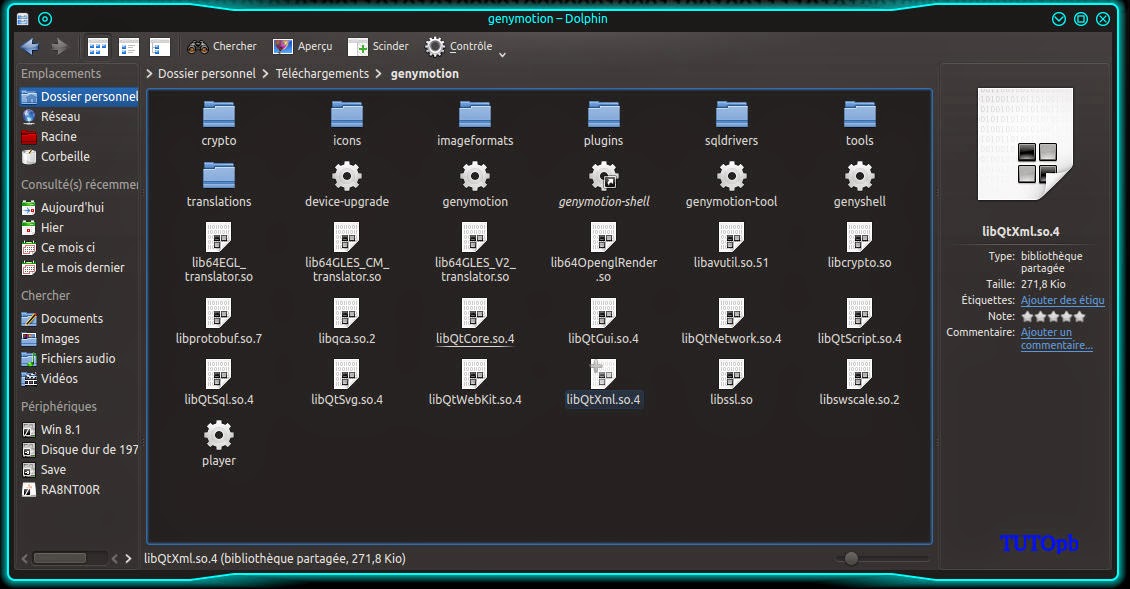1130x589 pixels.
Task: Select the translations folder
Action: click(x=219, y=185)
